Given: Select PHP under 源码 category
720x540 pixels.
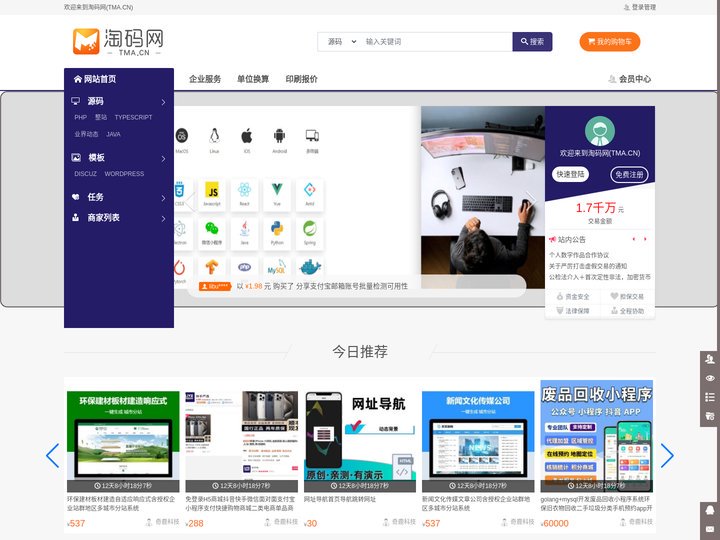Looking at the screenshot, I should pyautogui.click(x=80, y=118).
